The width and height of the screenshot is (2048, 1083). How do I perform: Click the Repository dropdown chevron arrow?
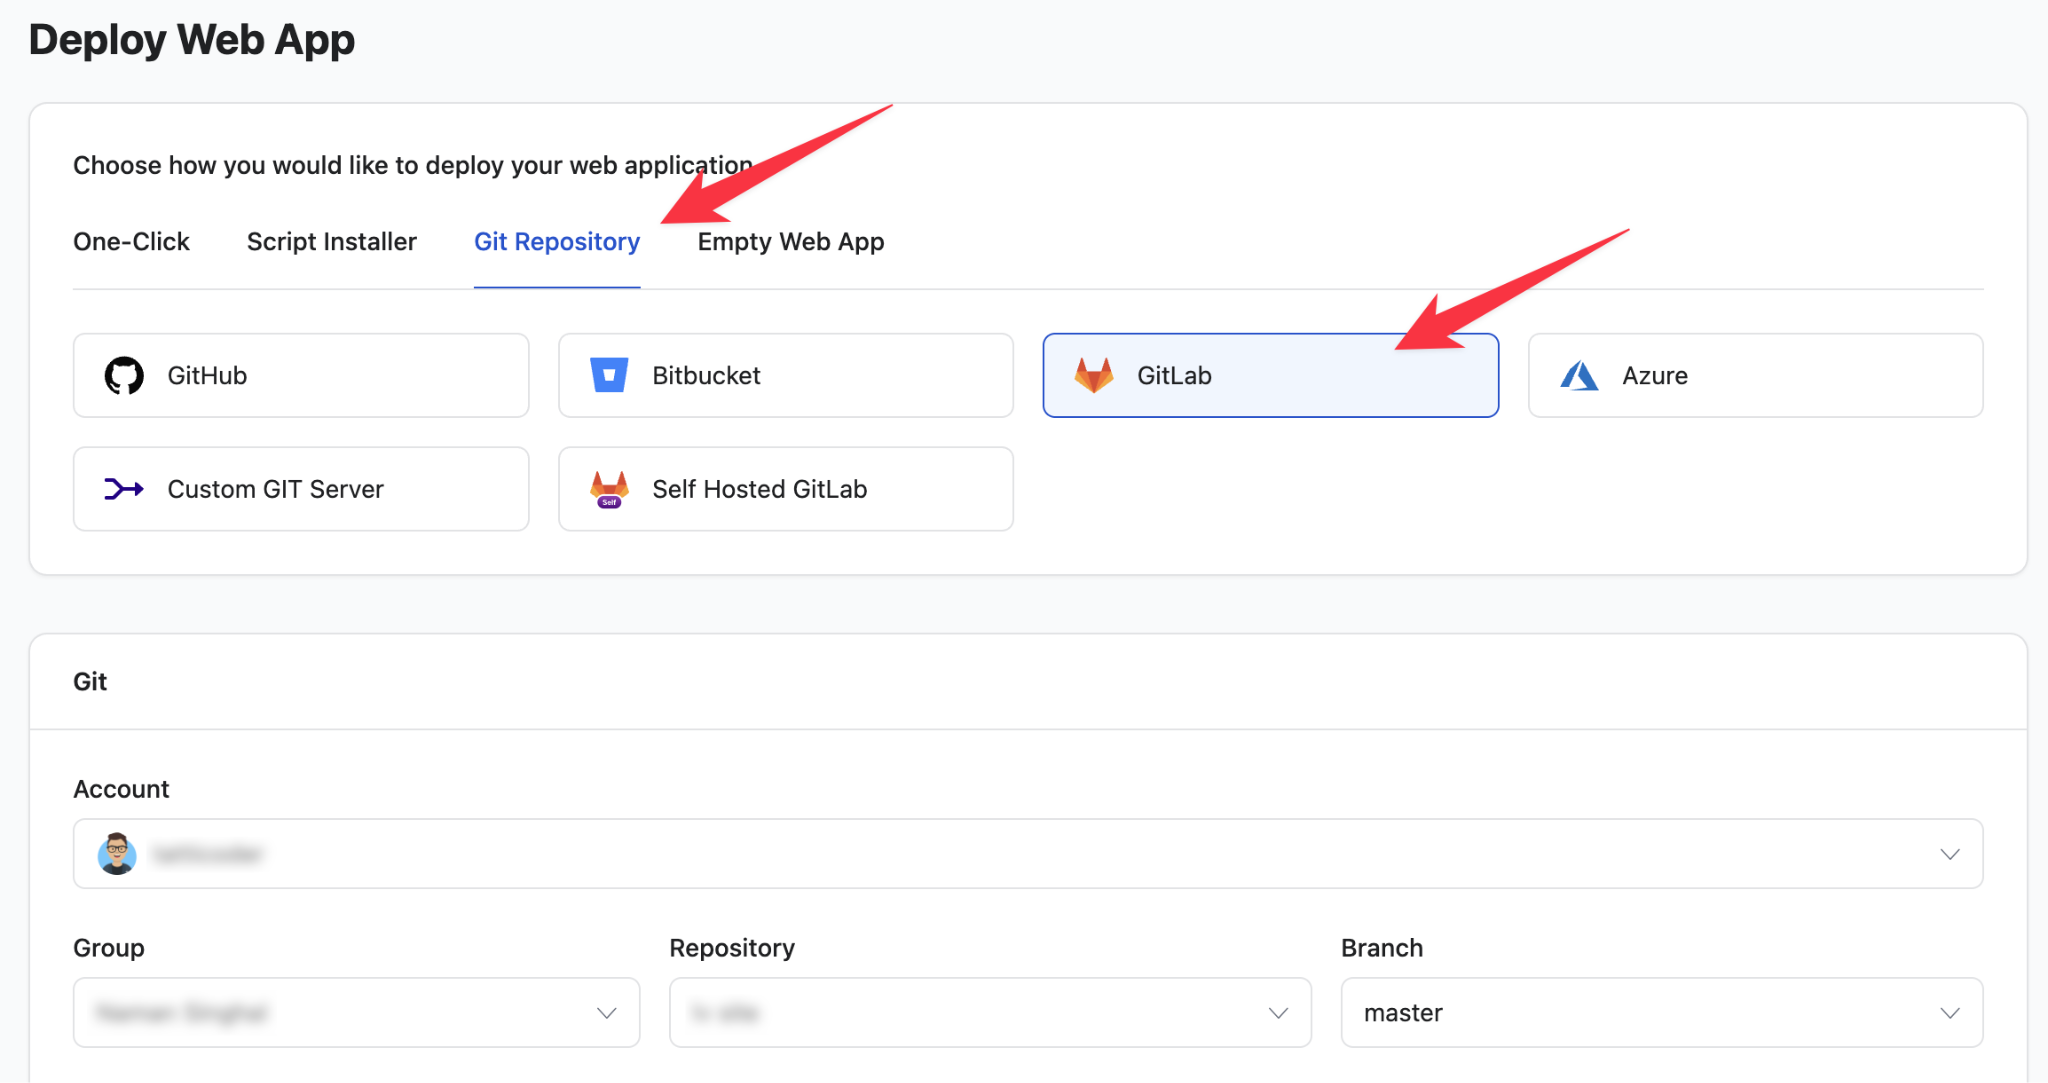pyautogui.click(x=1278, y=1013)
